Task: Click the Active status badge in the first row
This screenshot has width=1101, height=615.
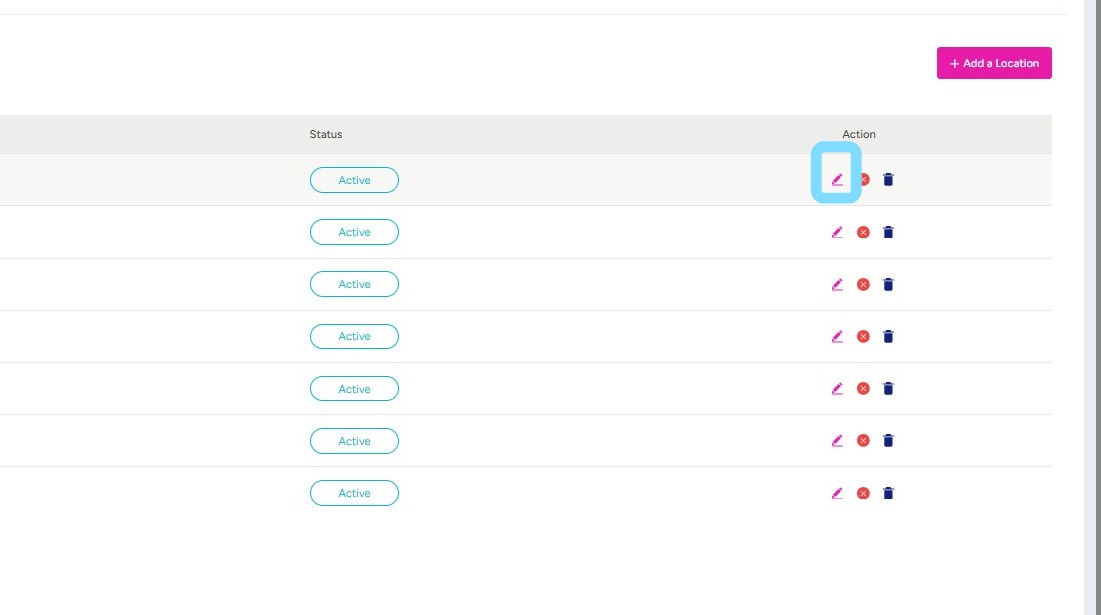Action: tap(354, 180)
